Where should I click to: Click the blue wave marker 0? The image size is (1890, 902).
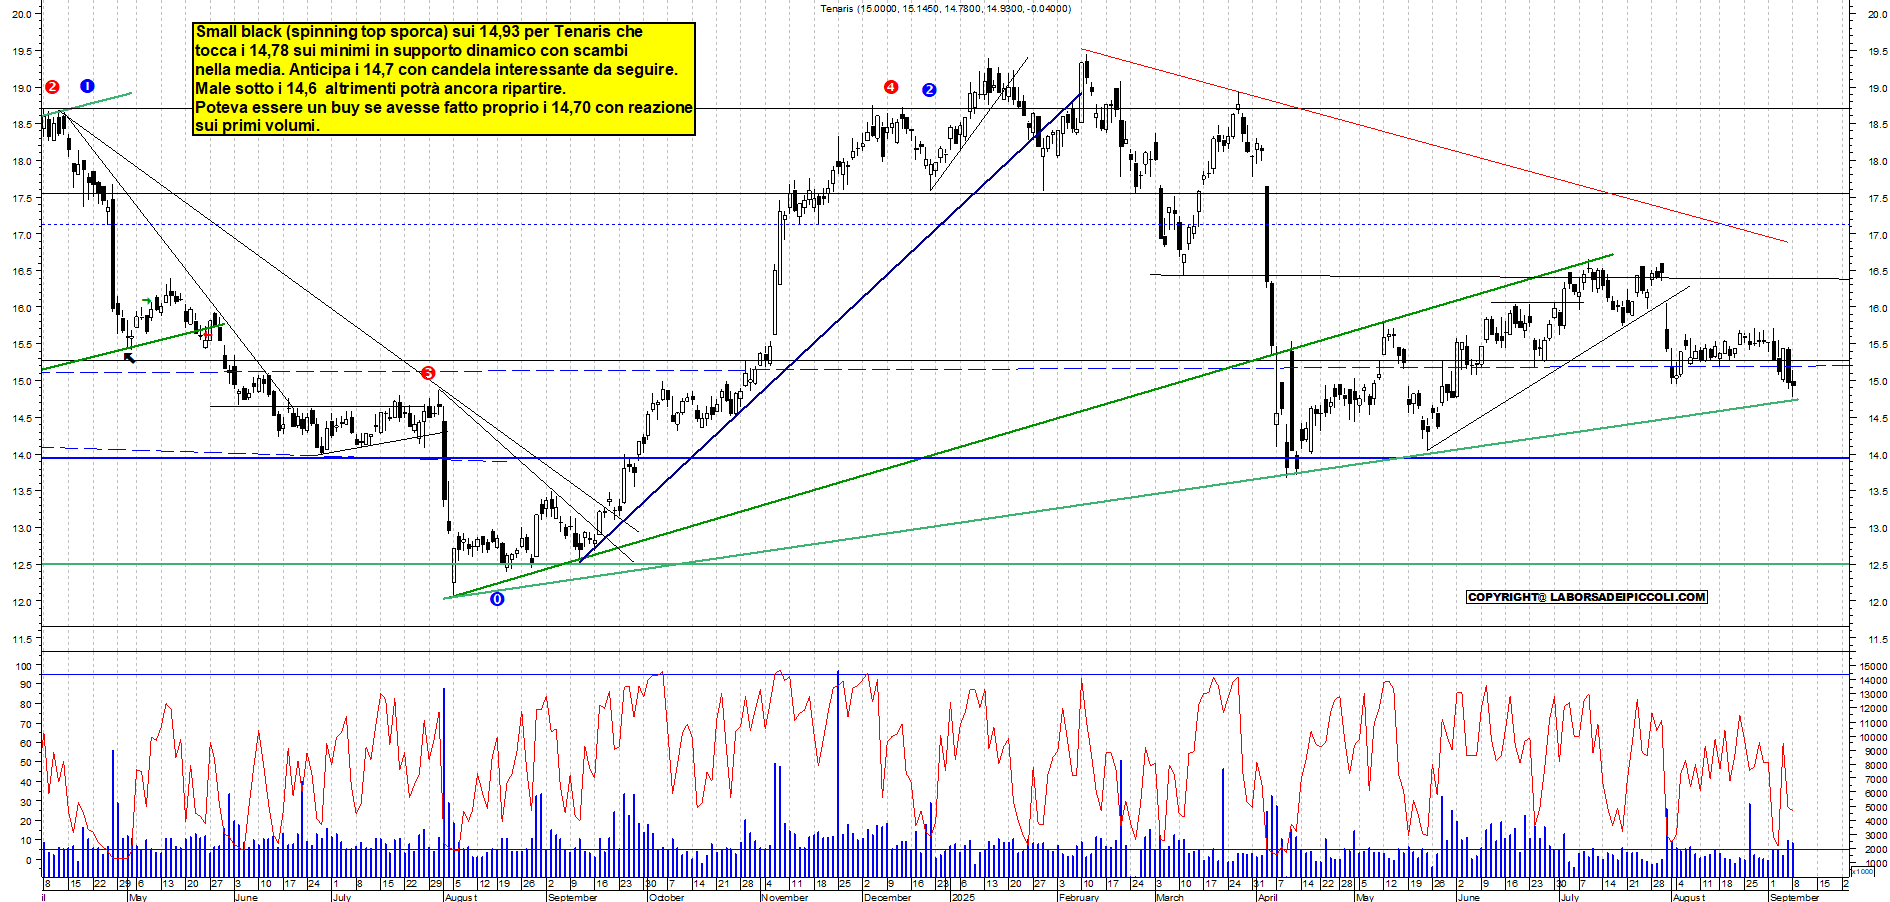[497, 599]
